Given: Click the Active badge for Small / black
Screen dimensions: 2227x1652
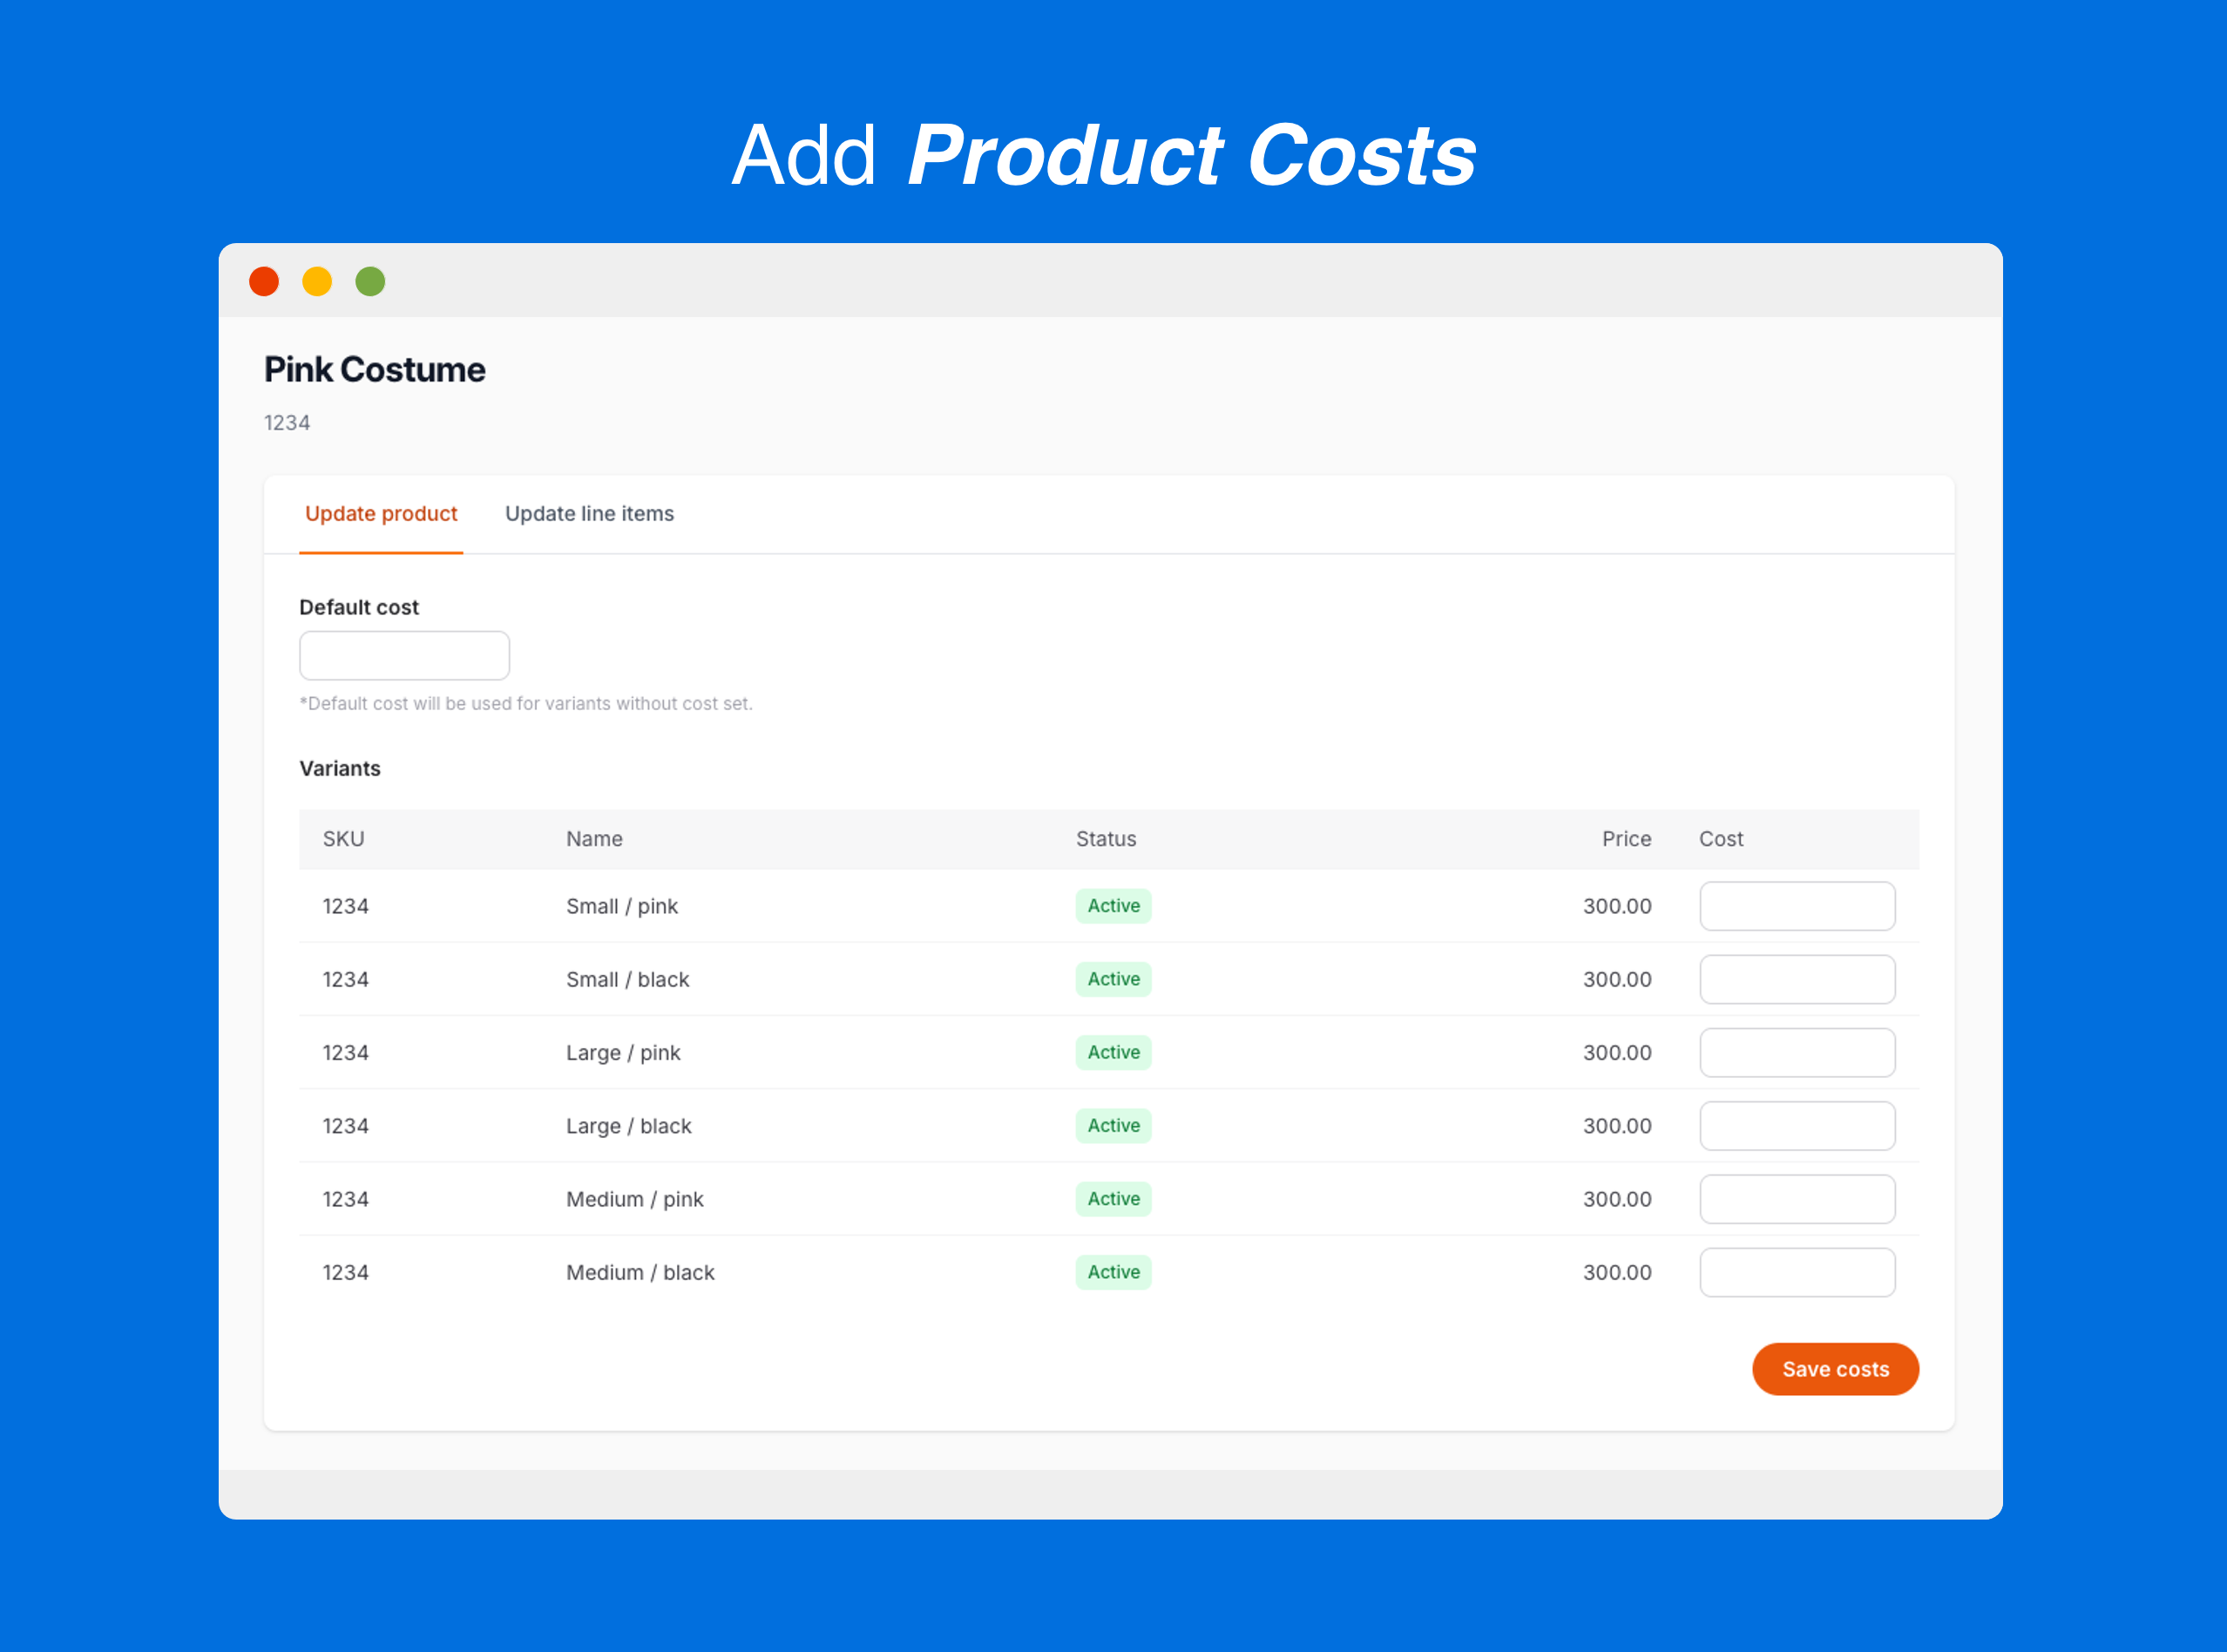Looking at the screenshot, I should tap(1113, 979).
